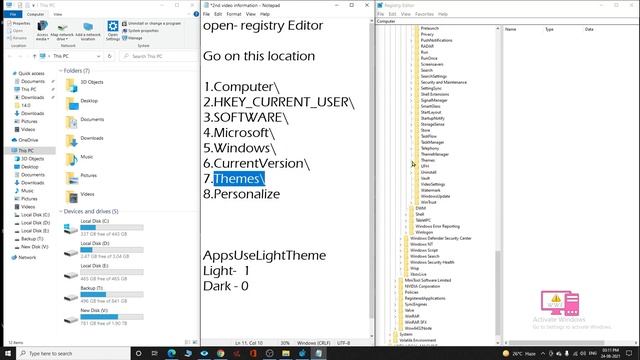640x360 pixels.
Task: Click the 8.Personalize line in Notepad
Action: click(x=242, y=194)
